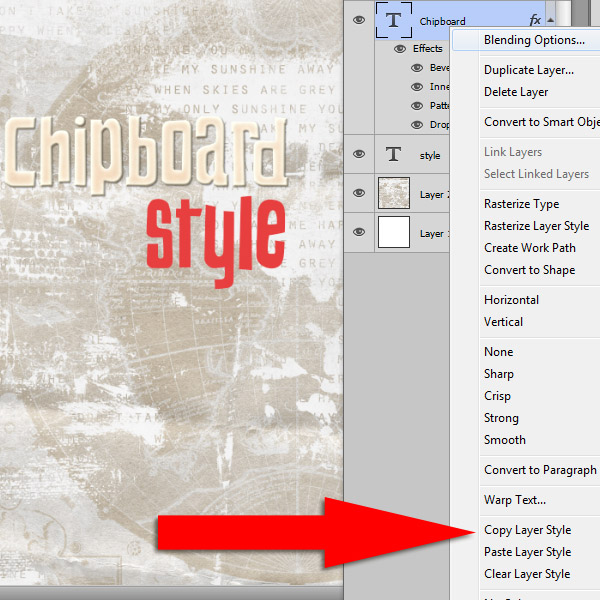Toggle the Drop Shadow effect visibility

click(x=418, y=125)
